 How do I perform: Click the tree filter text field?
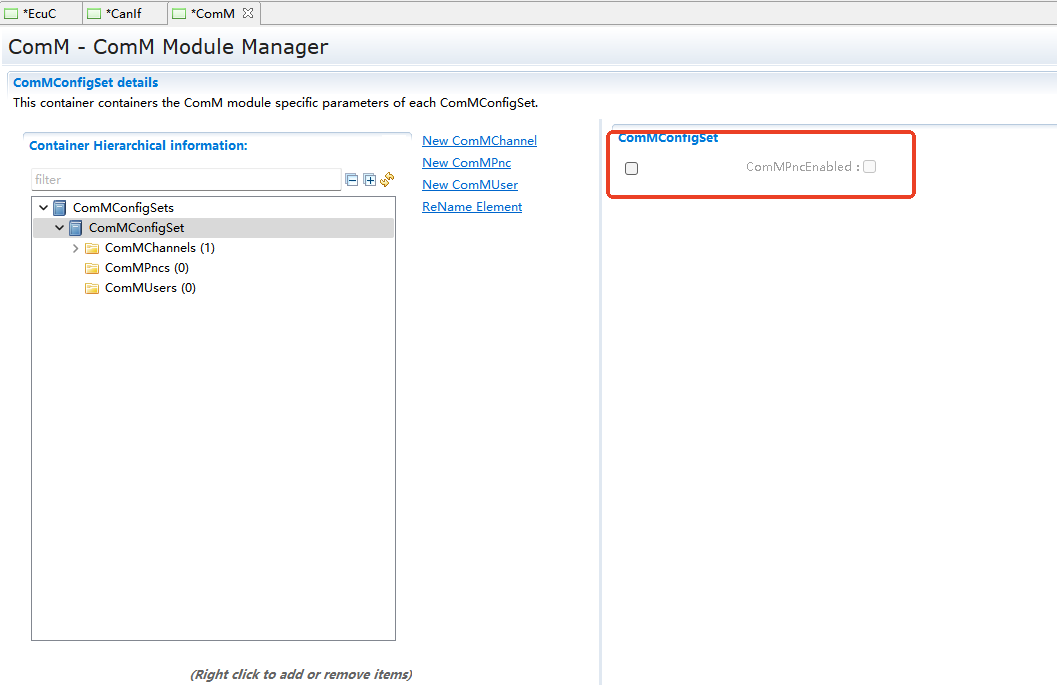185,180
